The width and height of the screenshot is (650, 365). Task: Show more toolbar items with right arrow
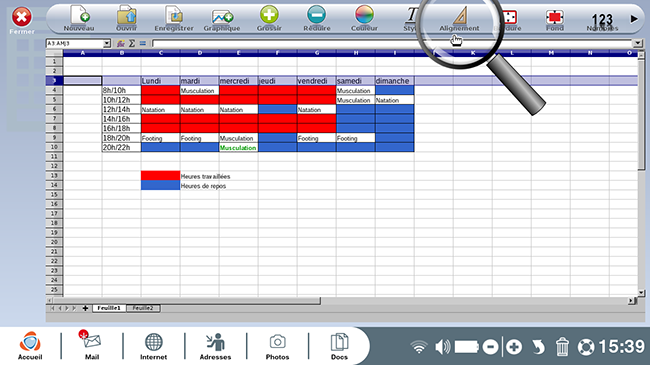pyautogui.click(x=634, y=19)
